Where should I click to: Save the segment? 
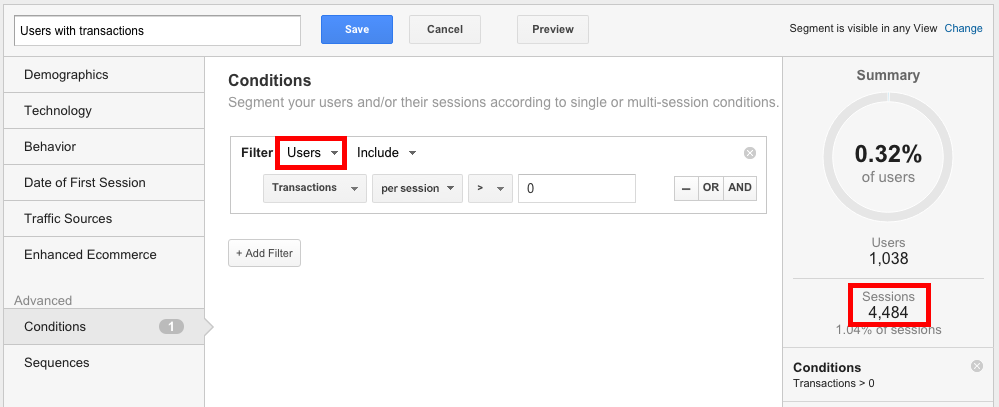coord(357,29)
